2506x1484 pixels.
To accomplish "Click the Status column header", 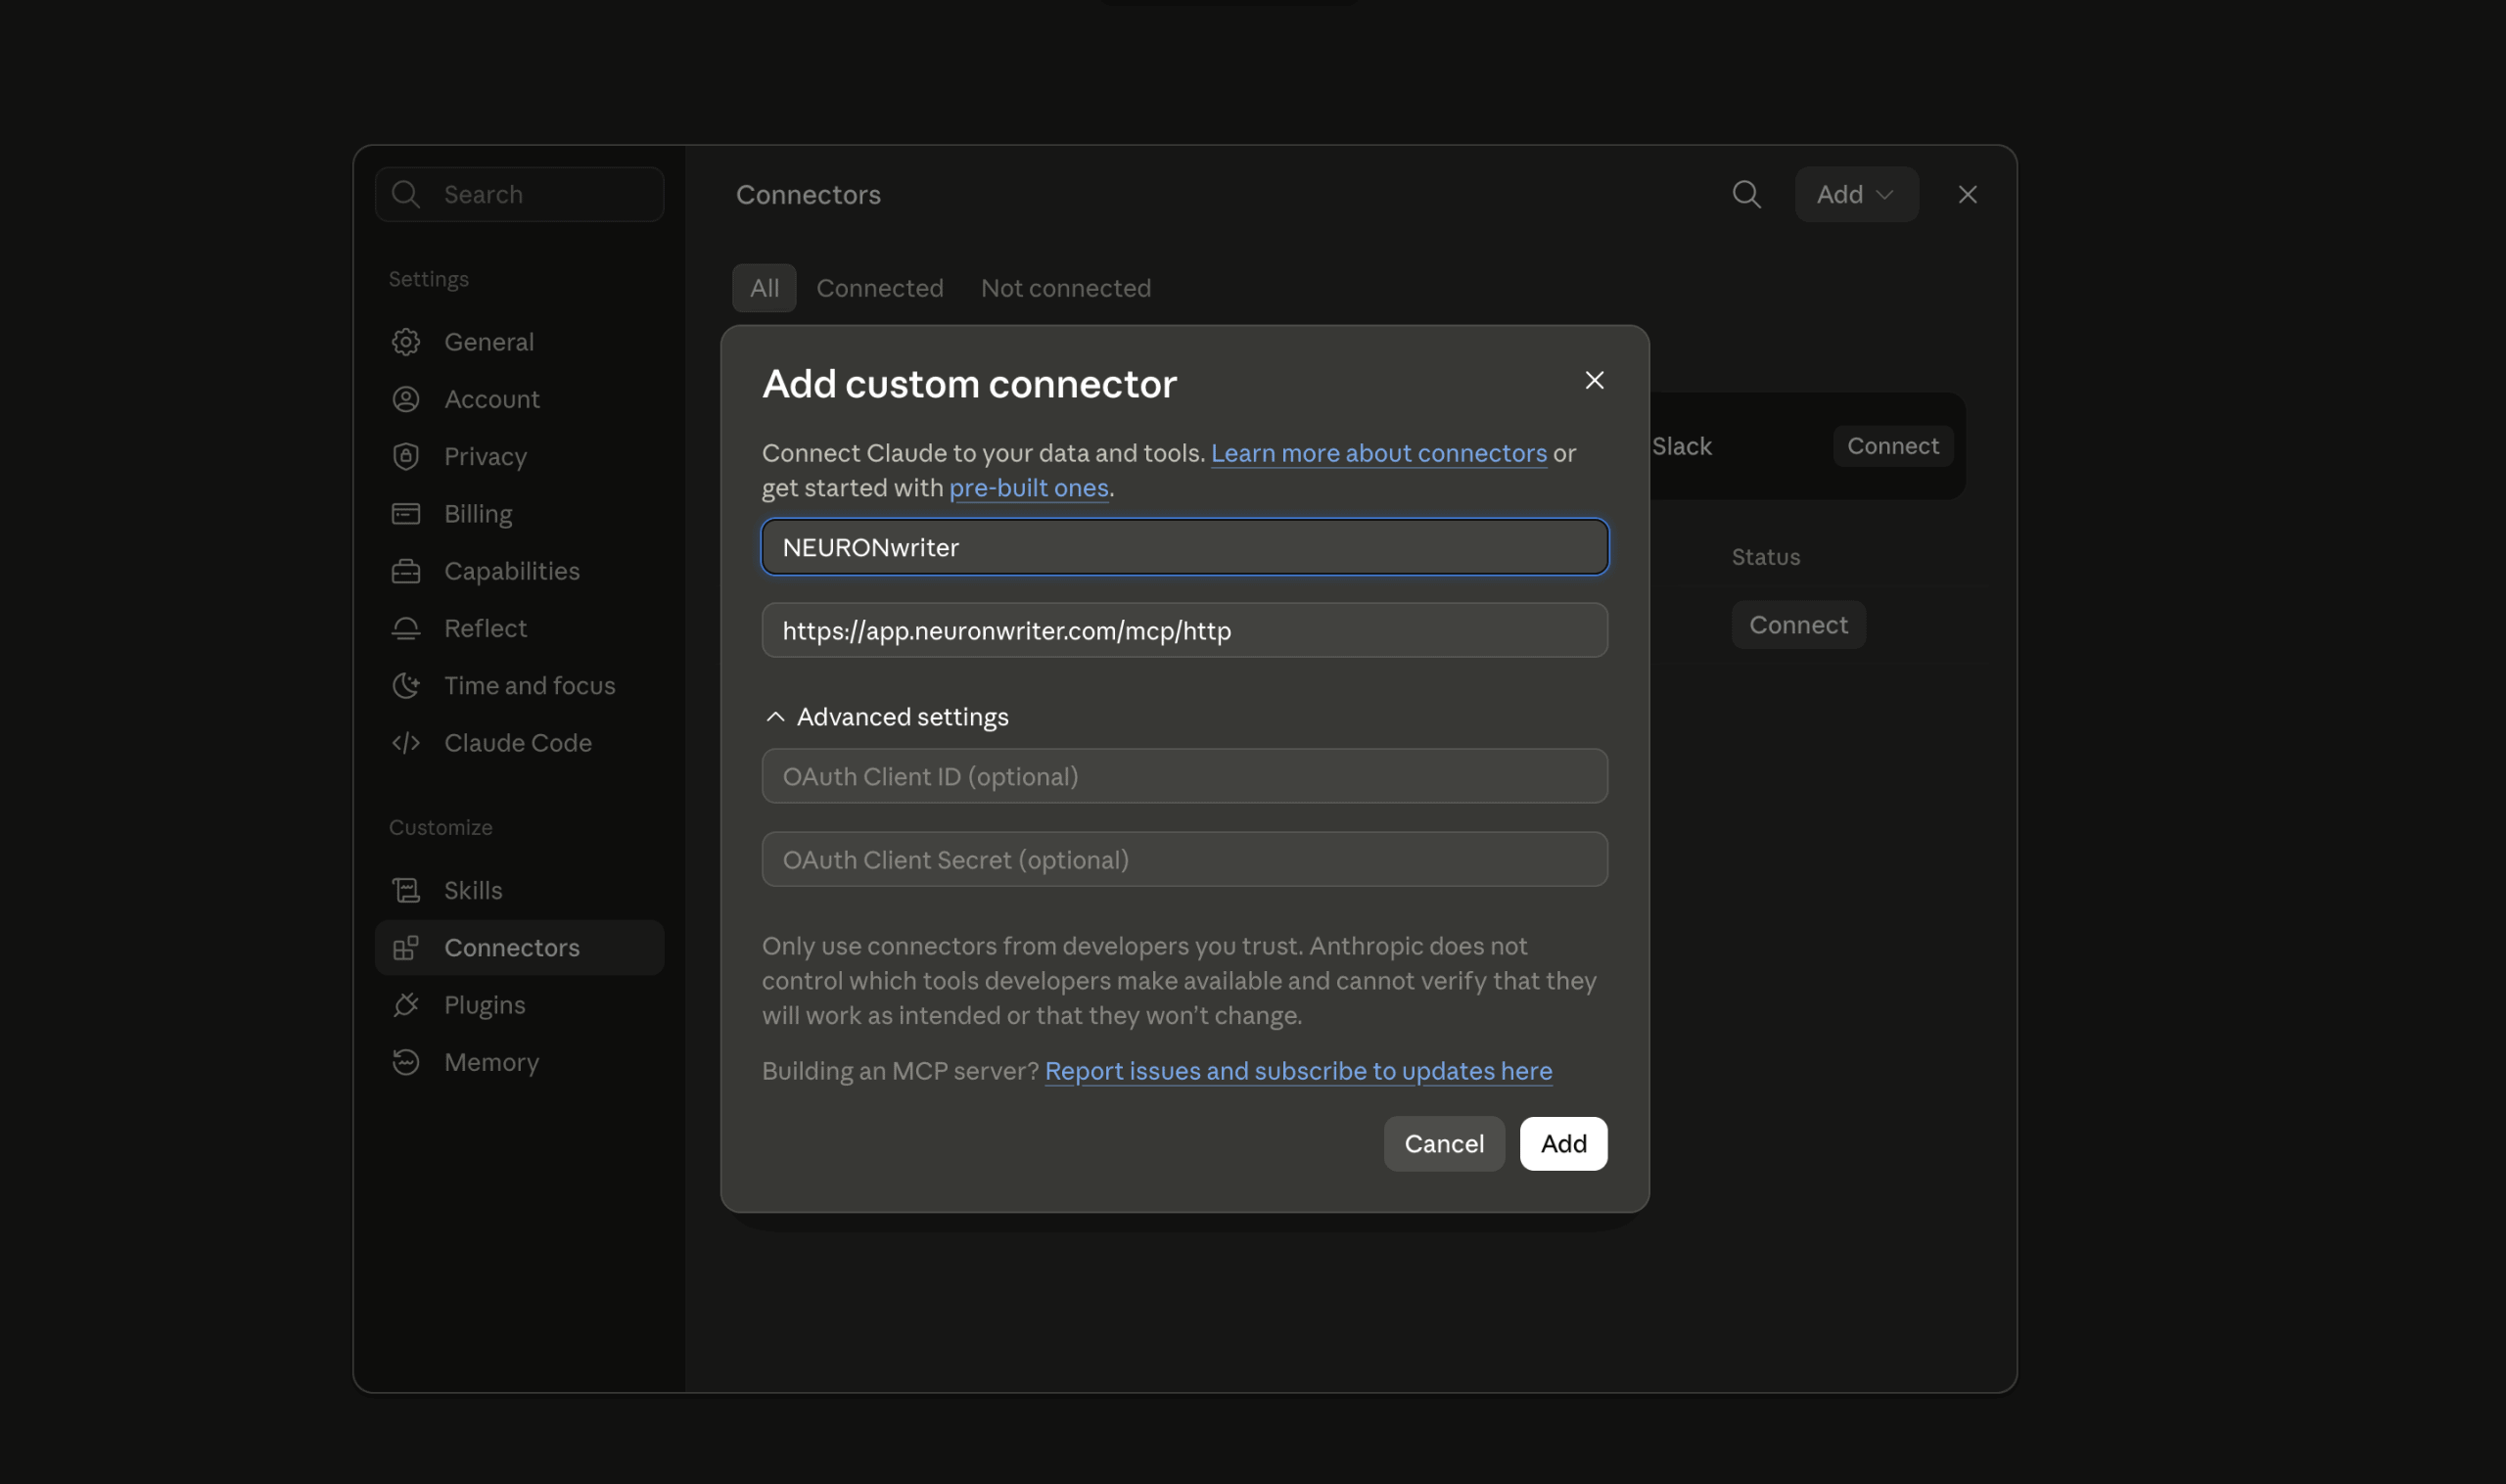I will [x=1766, y=557].
